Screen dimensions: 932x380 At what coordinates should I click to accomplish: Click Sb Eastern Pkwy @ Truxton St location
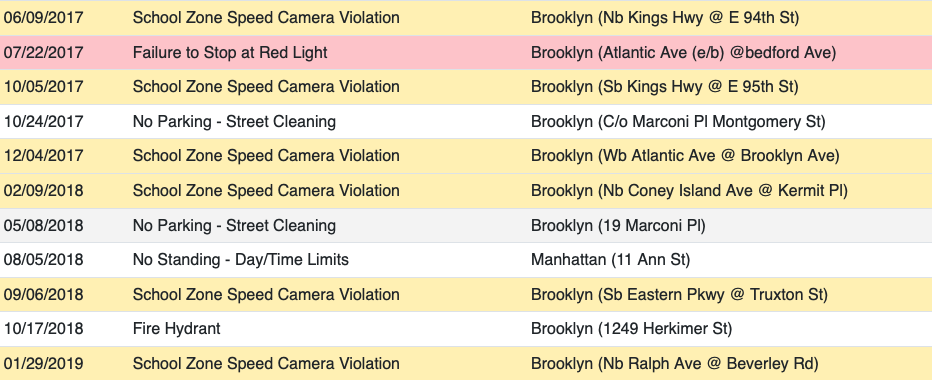tap(679, 294)
